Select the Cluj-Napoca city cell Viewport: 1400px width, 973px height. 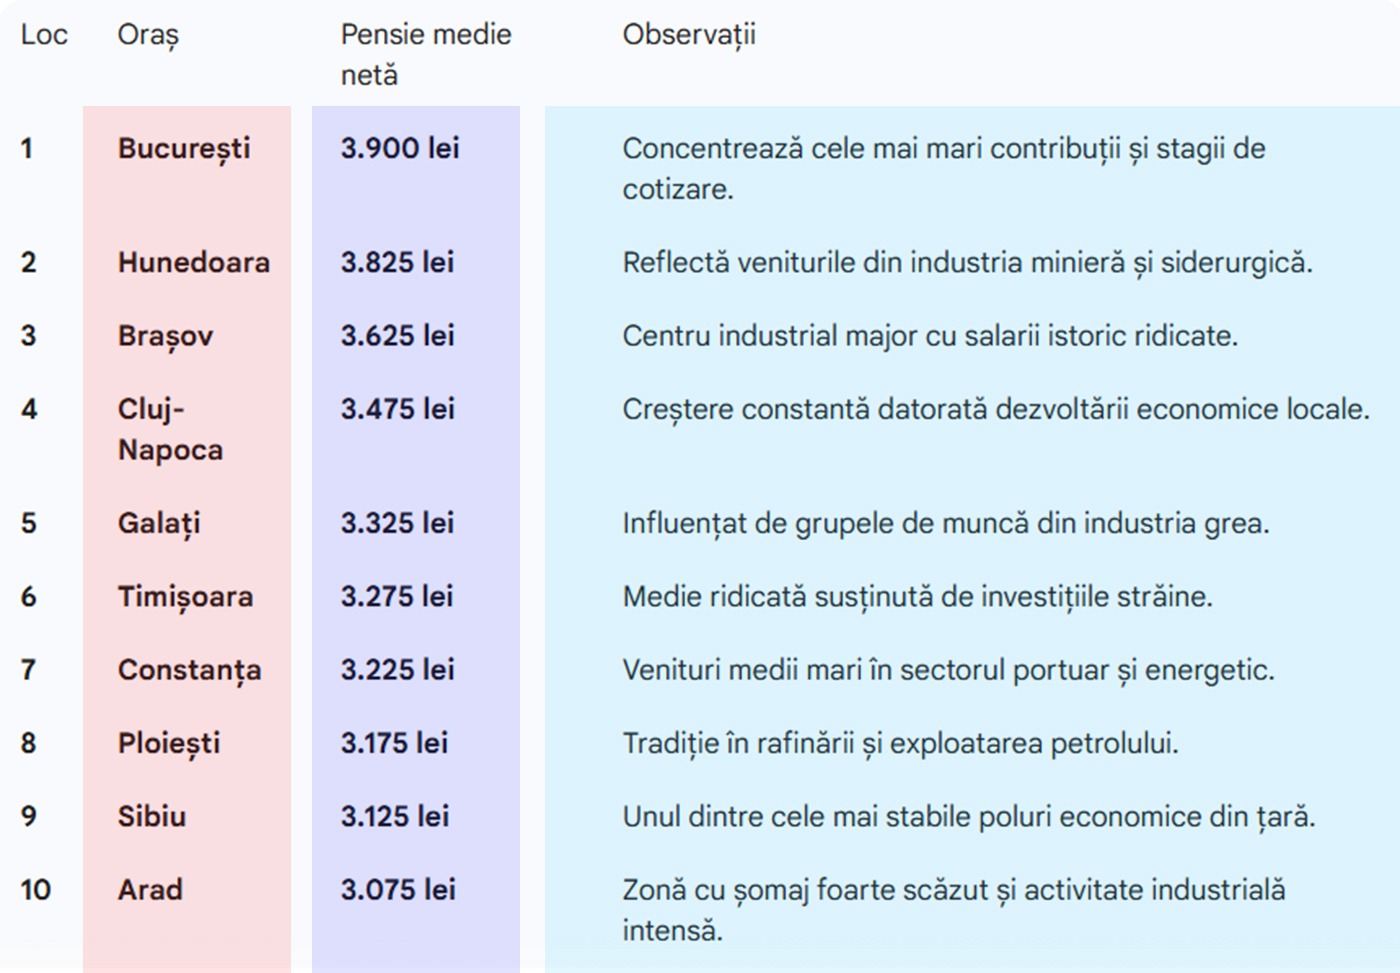170,429
